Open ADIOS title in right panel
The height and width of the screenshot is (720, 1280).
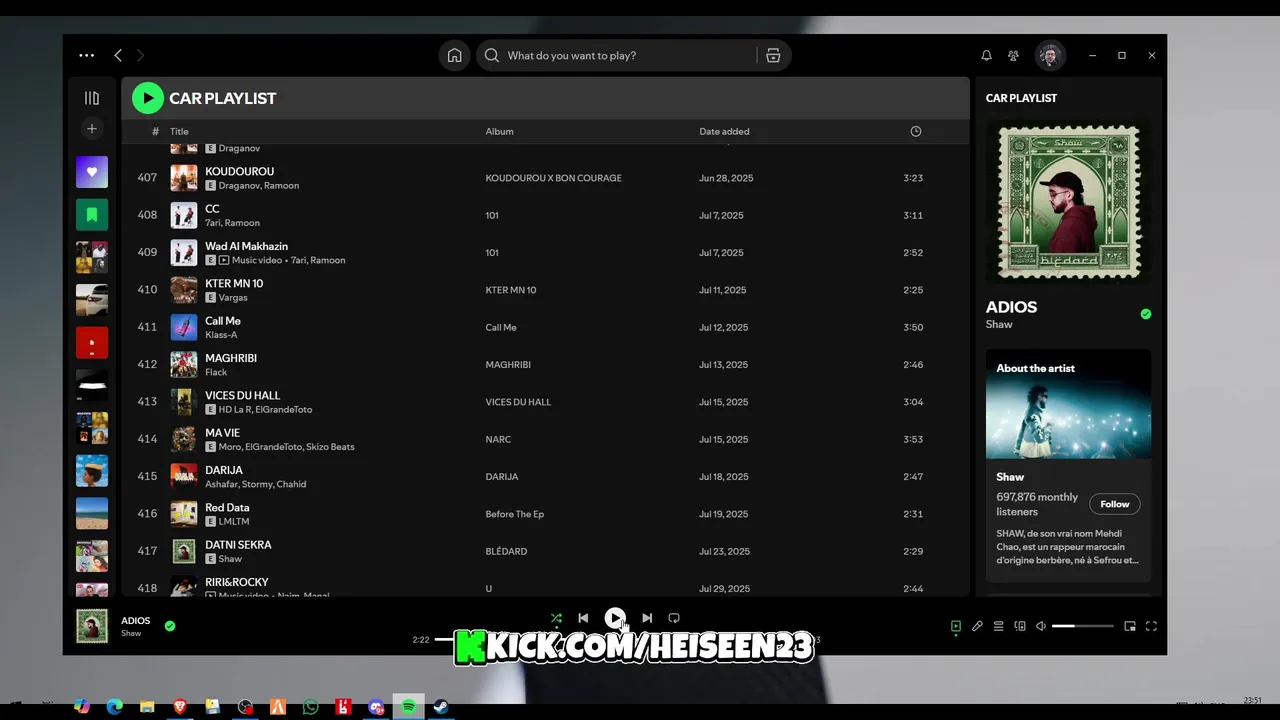(x=1011, y=307)
